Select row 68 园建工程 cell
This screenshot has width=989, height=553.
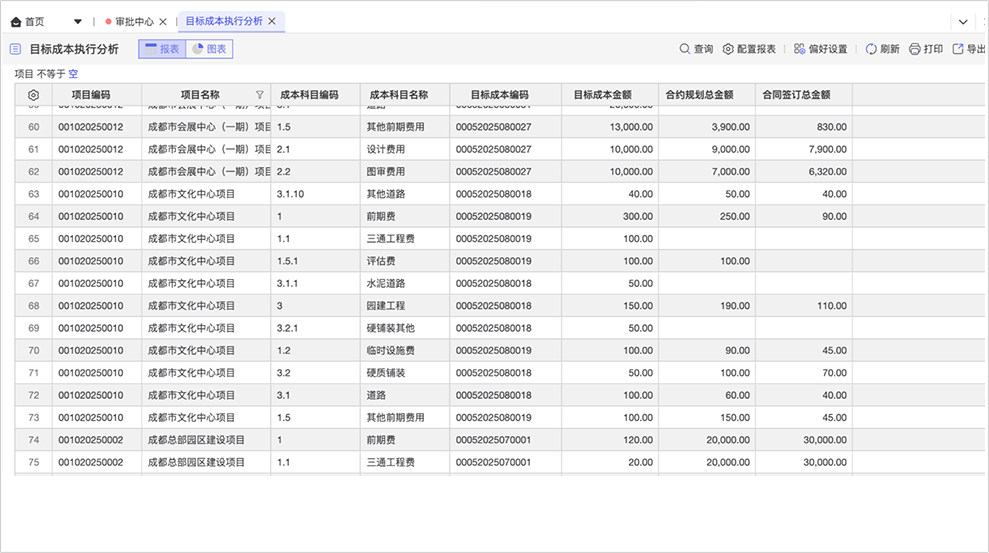[386, 306]
